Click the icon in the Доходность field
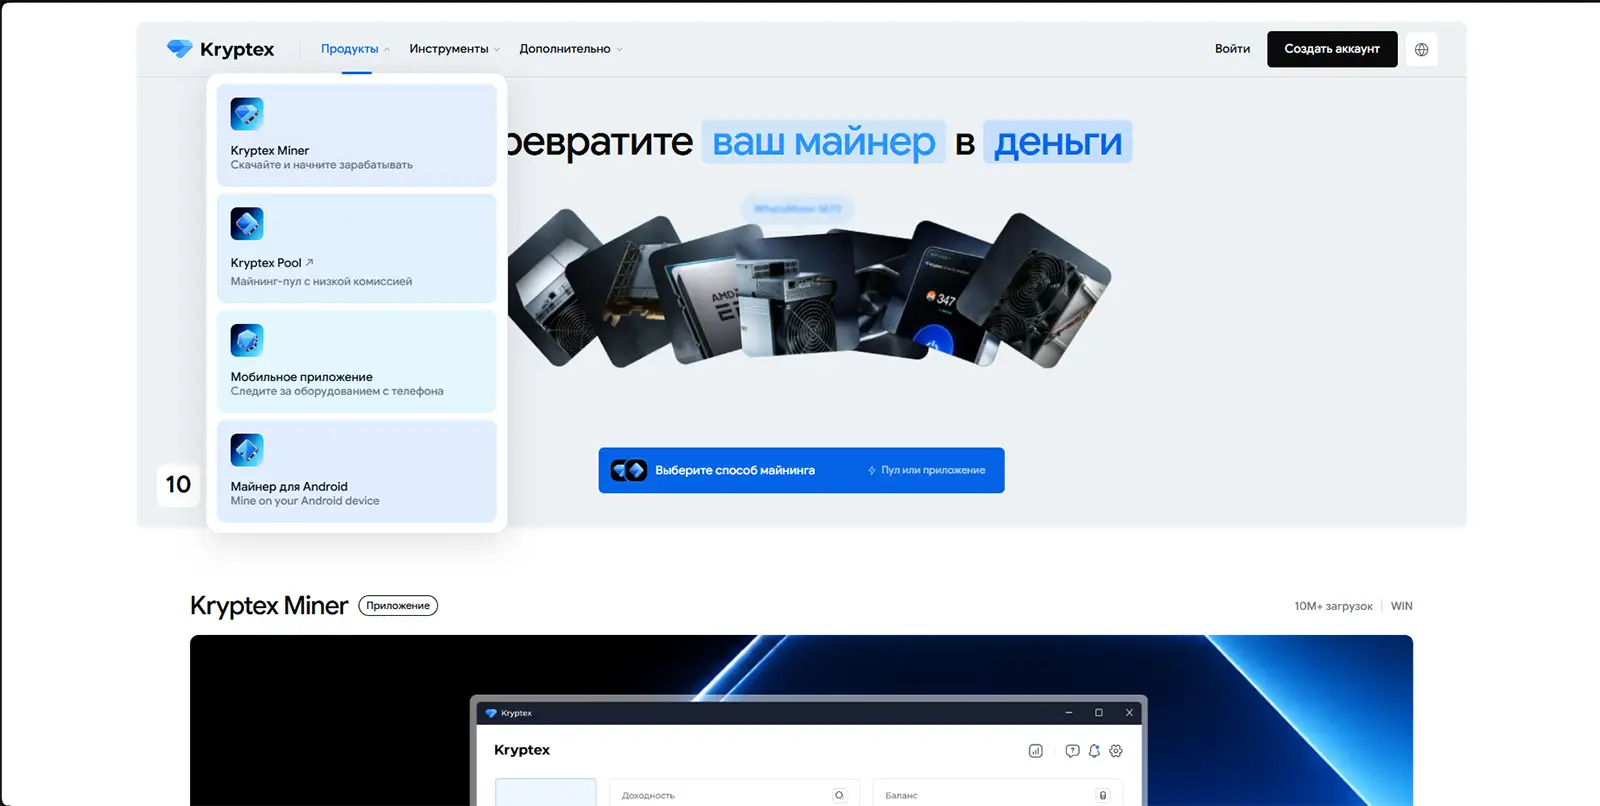The width and height of the screenshot is (1600, 806). (x=839, y=795)
